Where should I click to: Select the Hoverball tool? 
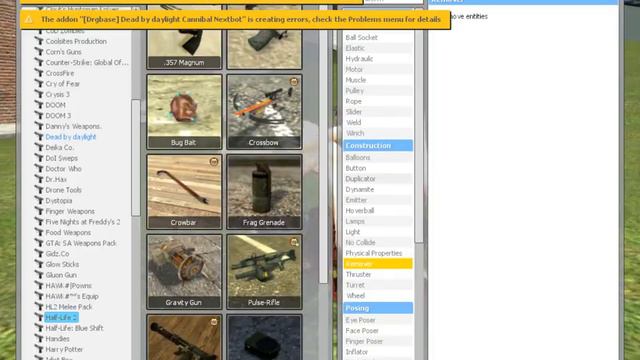[x=378, y=211]
